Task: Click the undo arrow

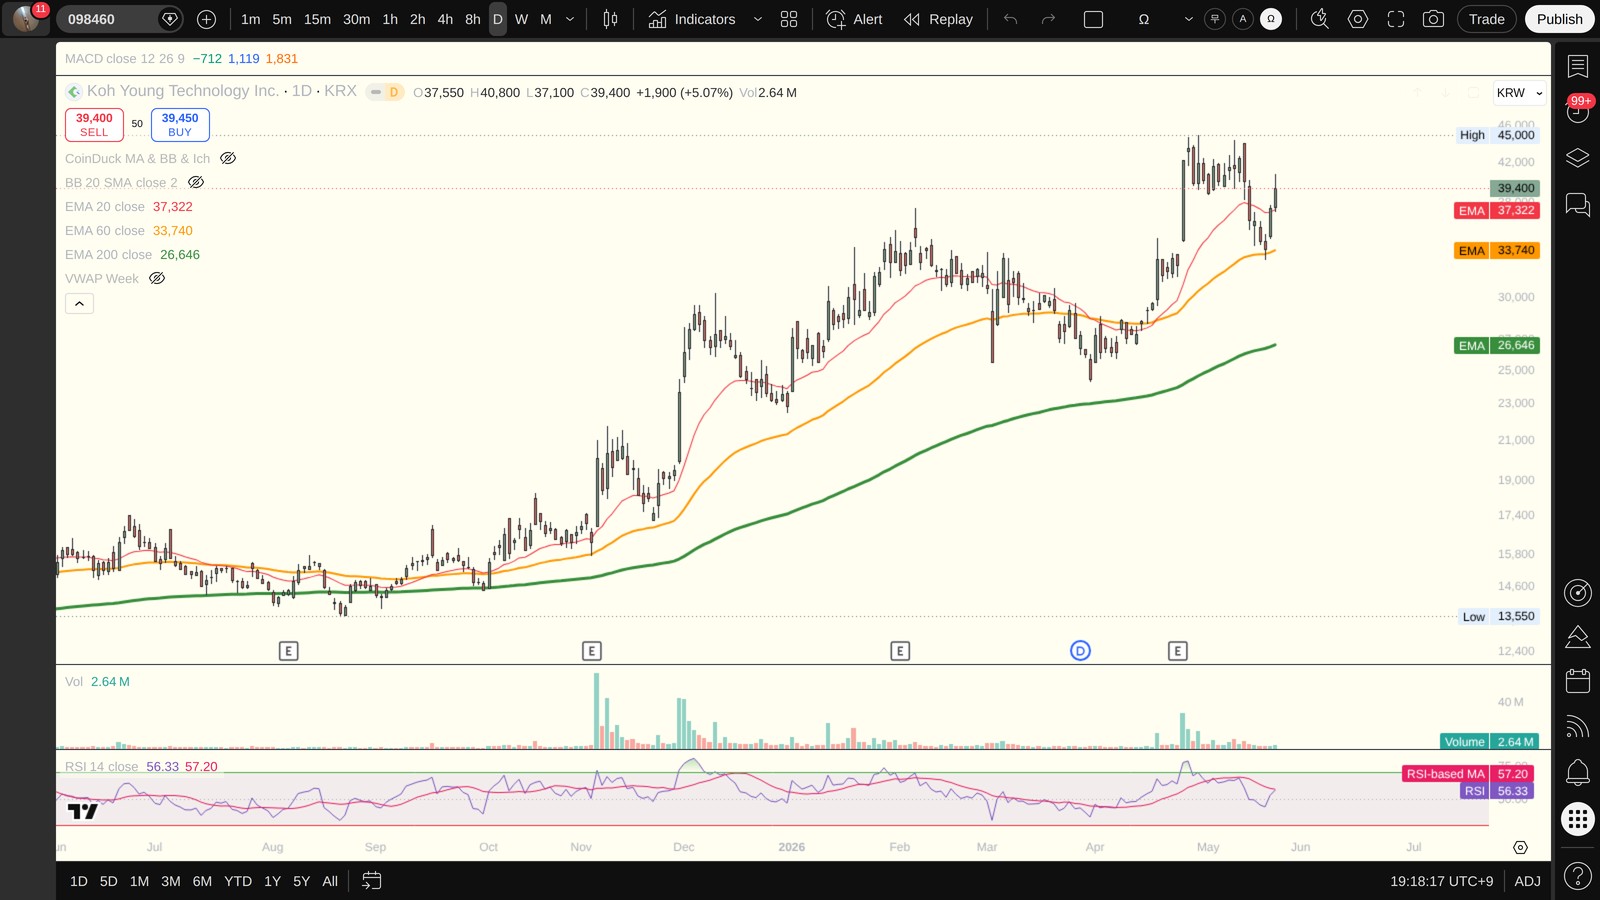Action: pos(1010,19)
